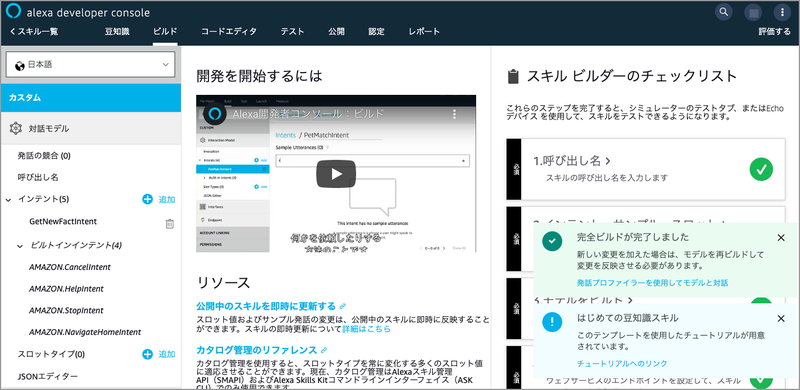The image size is (800, 390).
Task: Click the green checkmark for 呼び出し名
Action: point(761,169)
